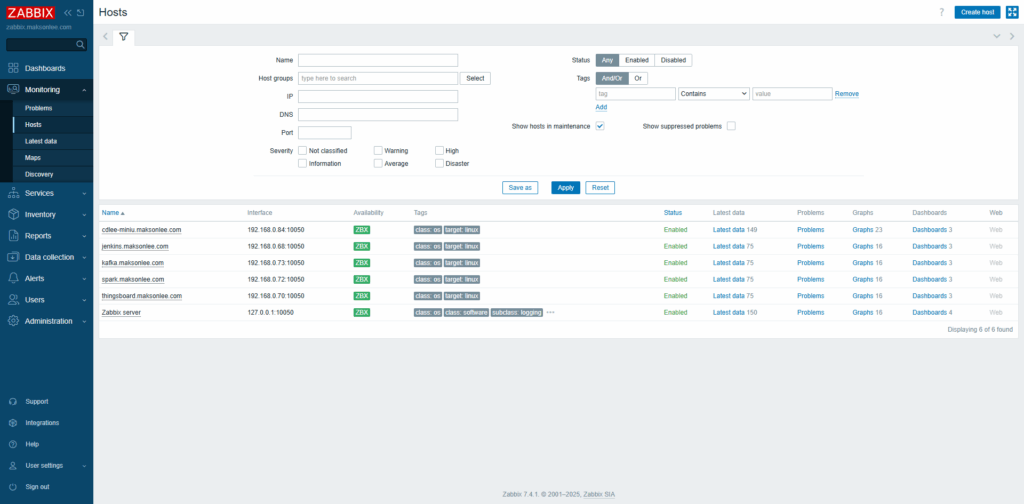Click the Inventory cube icon
Viewport: 1024px width, 504px height.
(13, 214)
